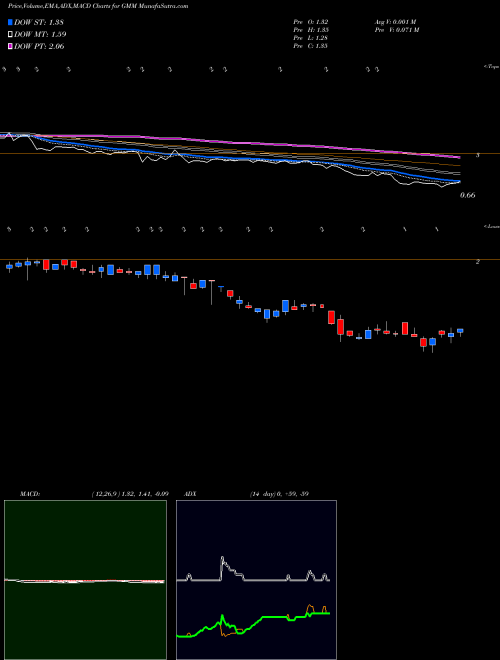
Task: Click the 'MACD:' panel heading
Action: 30,494
